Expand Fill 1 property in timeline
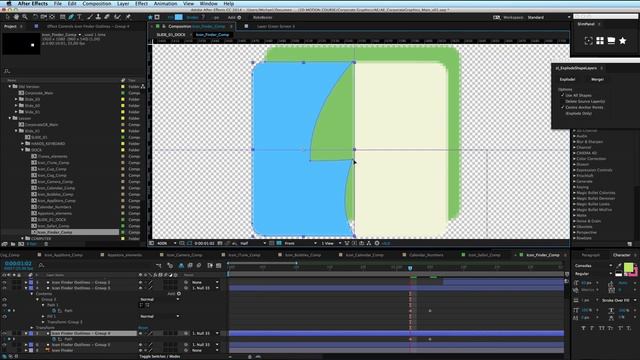This screenshot has width=640, height=360. 43,316
